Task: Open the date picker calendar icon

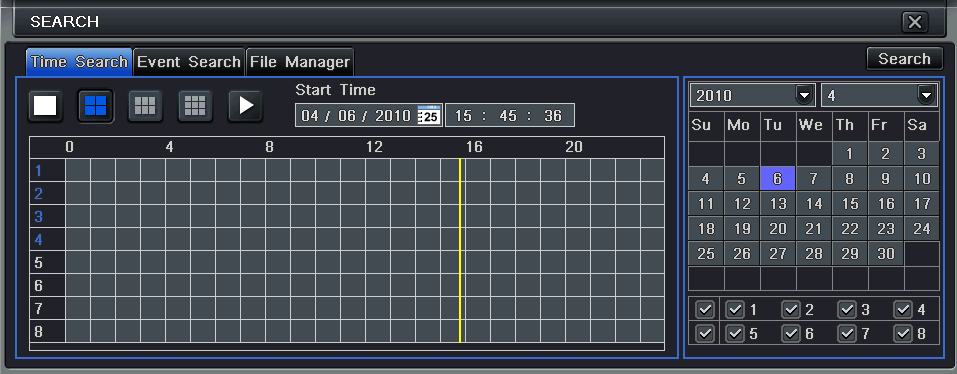Action: pos(430,115)
